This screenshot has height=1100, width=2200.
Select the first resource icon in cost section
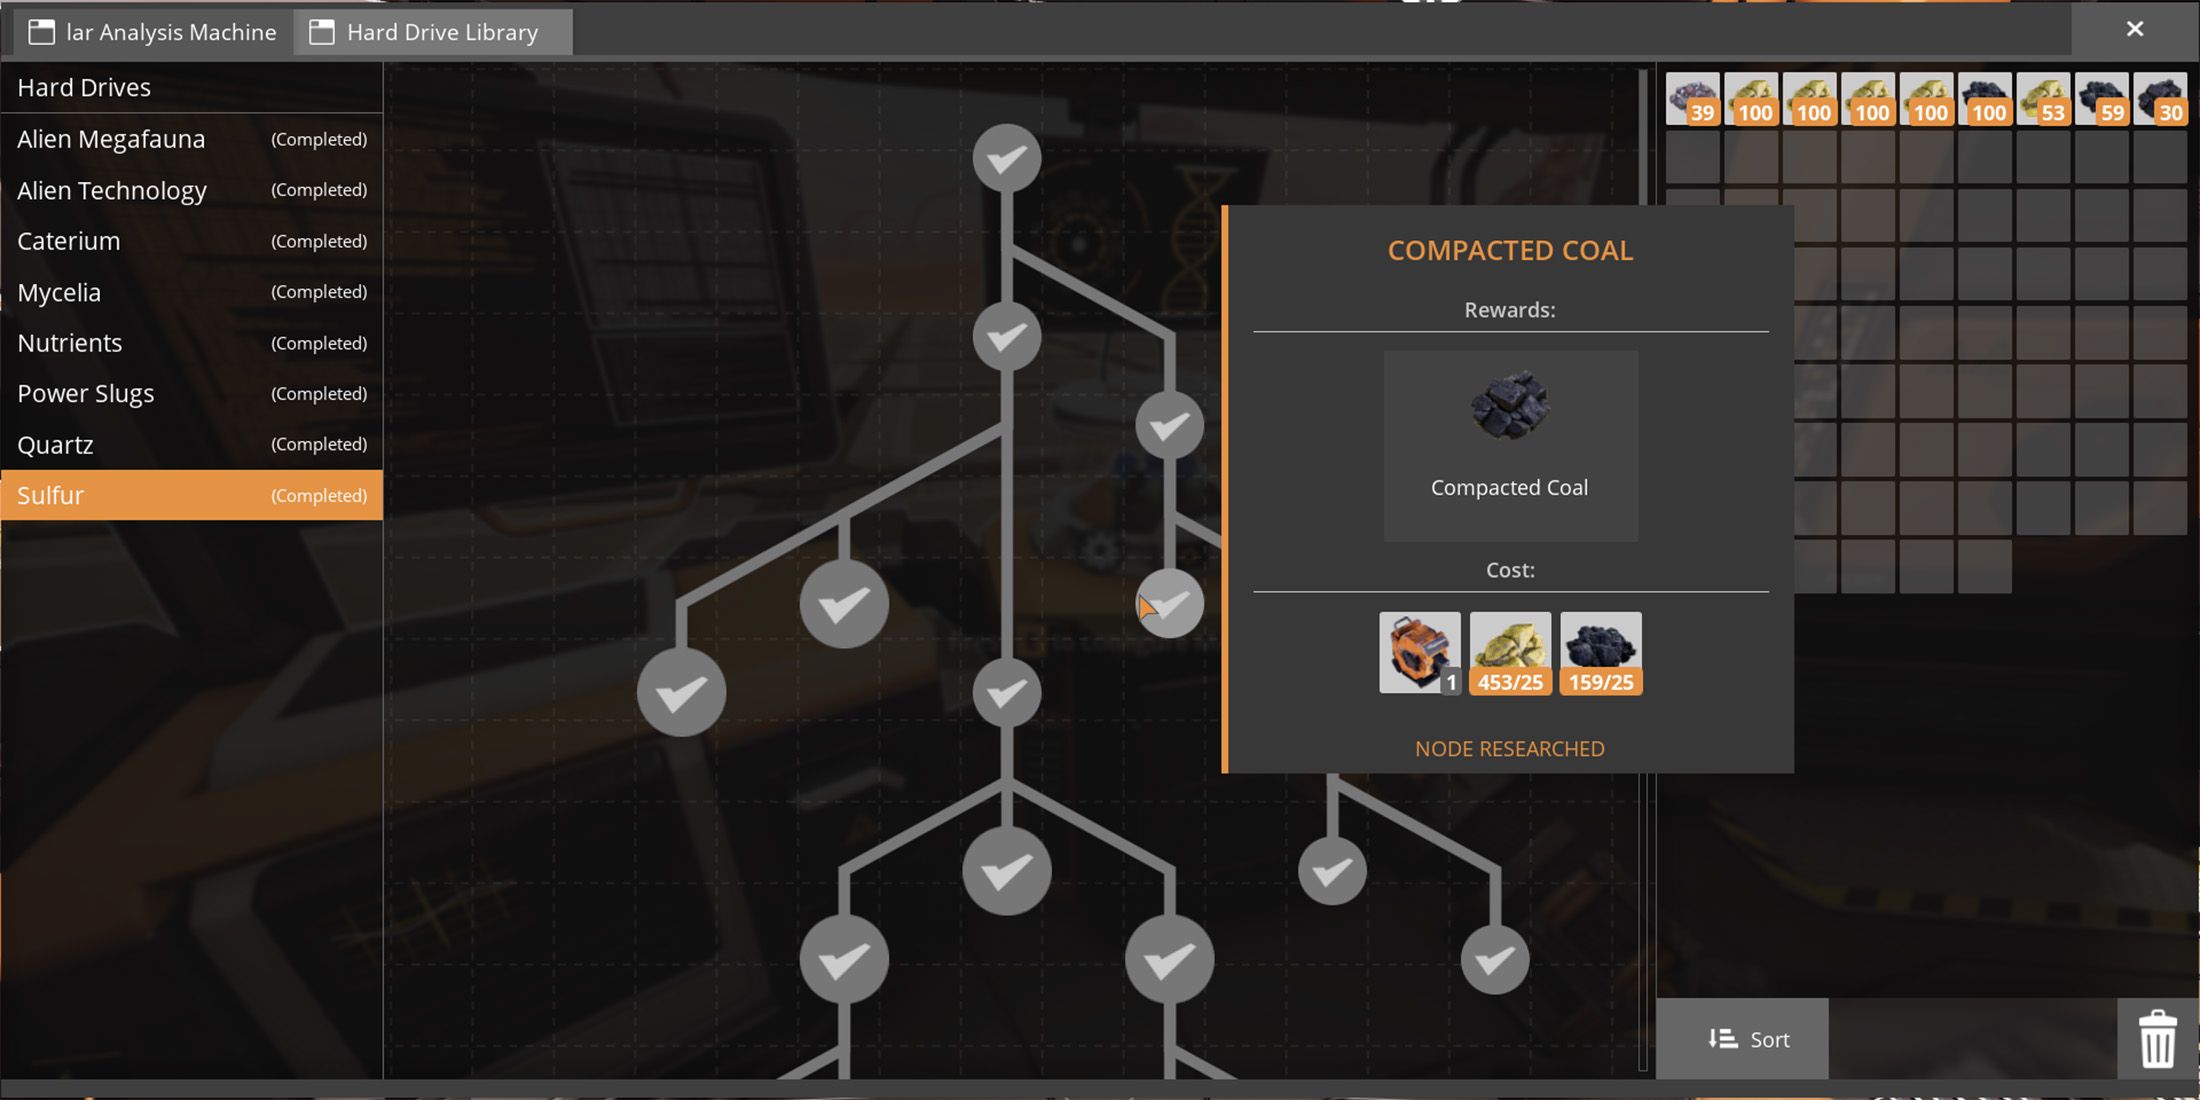pyautogui.click(x=1418, y=652)
